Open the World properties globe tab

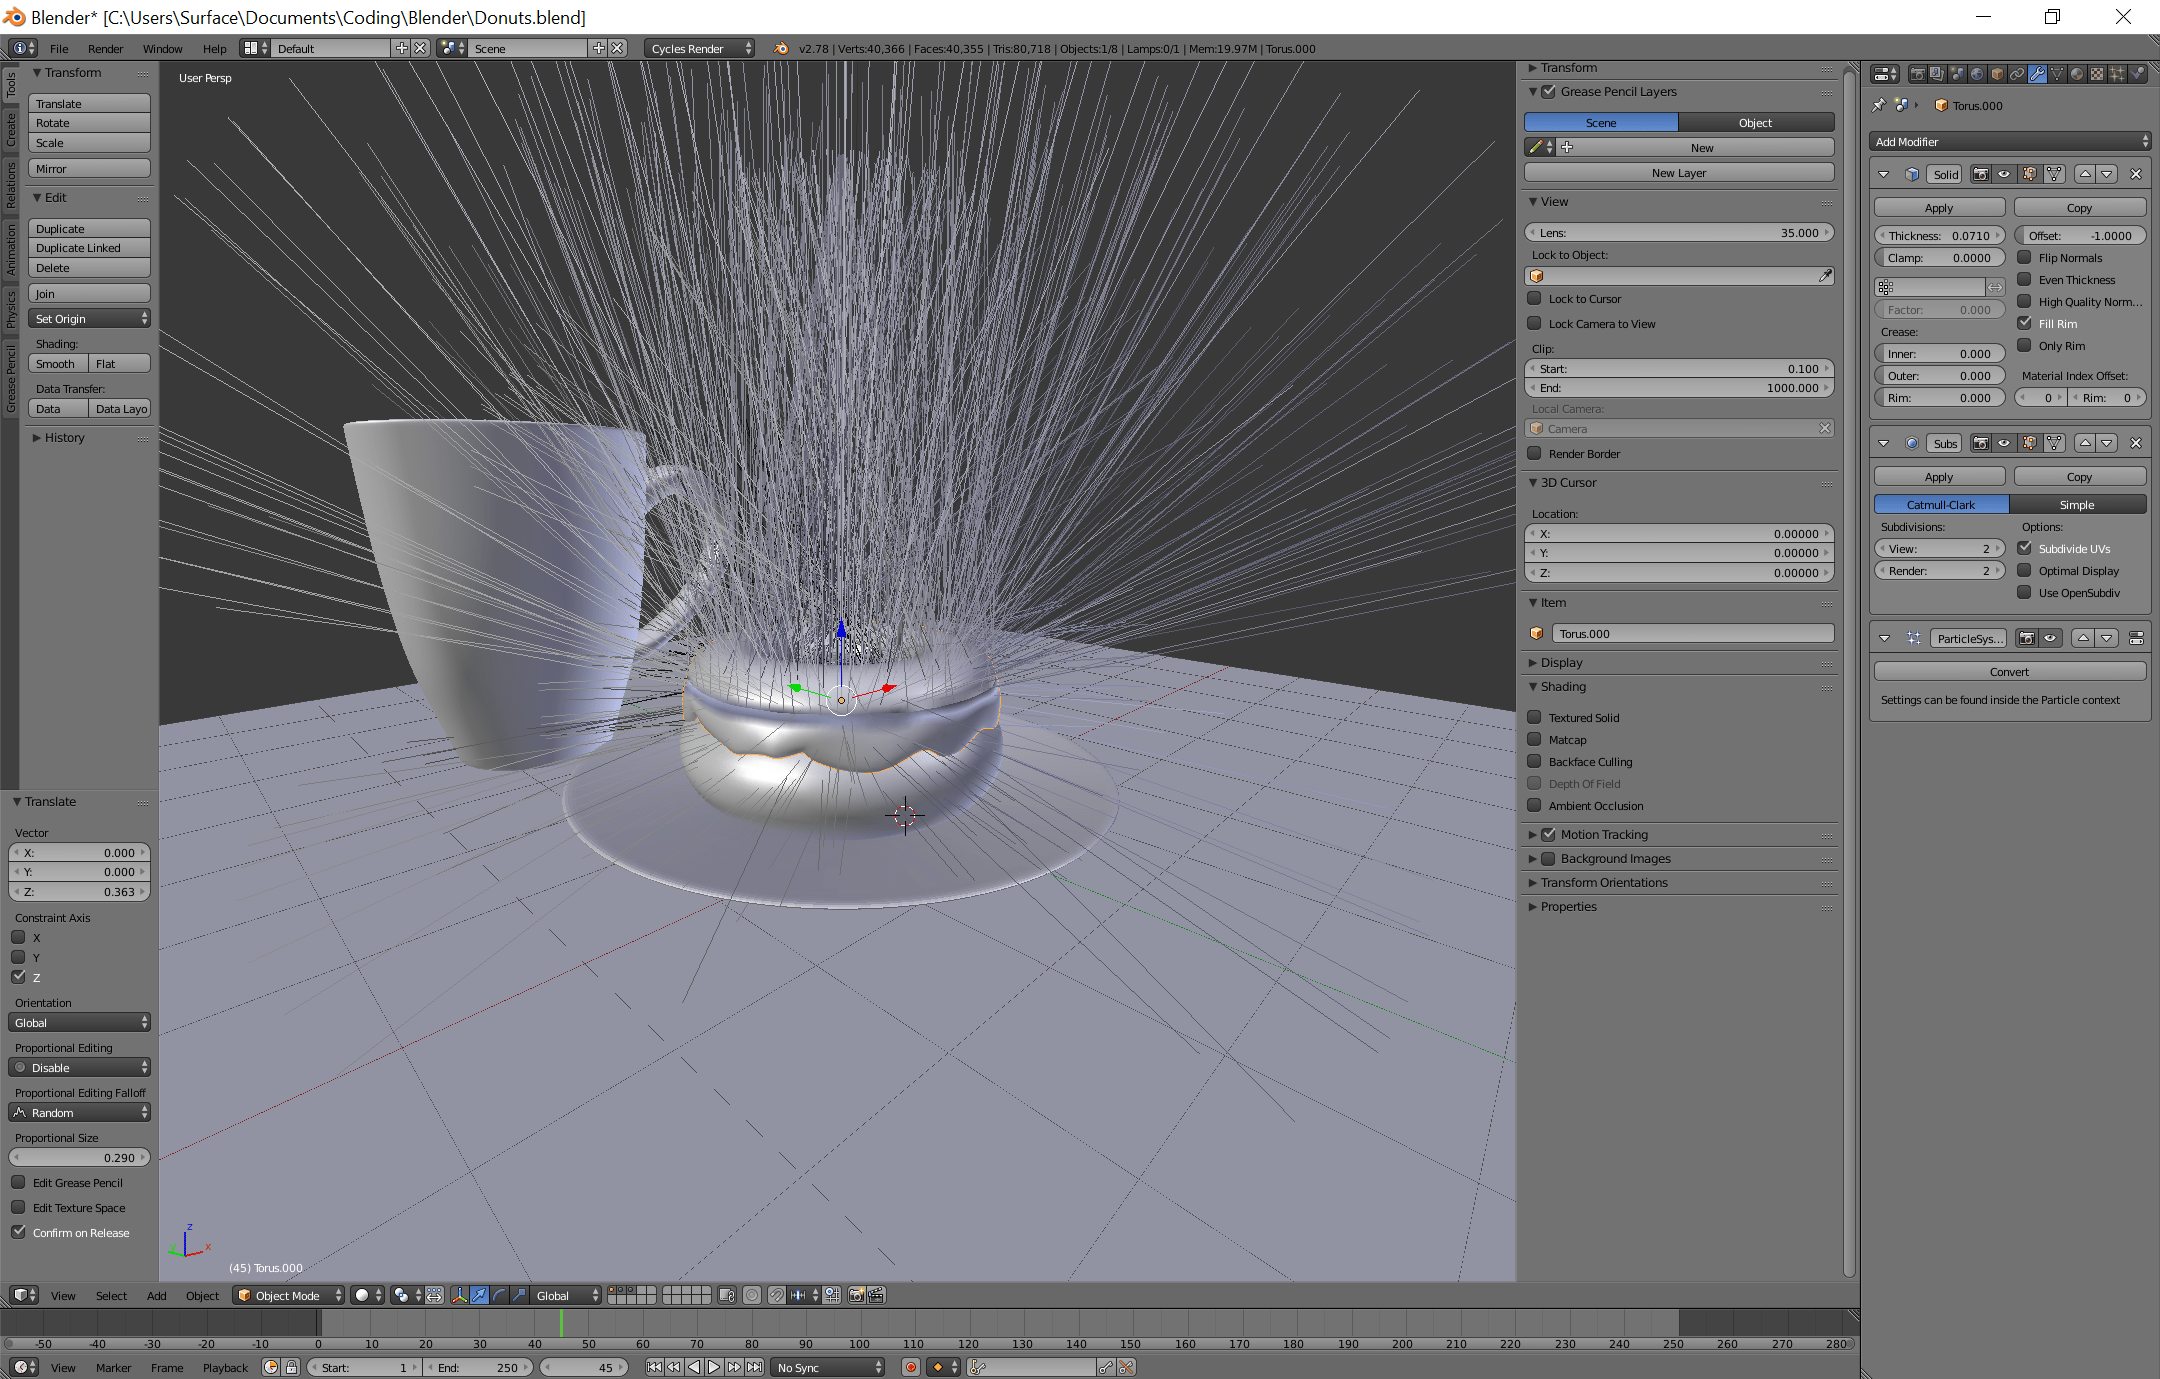pyautogui.click(x=1977, y=74)
